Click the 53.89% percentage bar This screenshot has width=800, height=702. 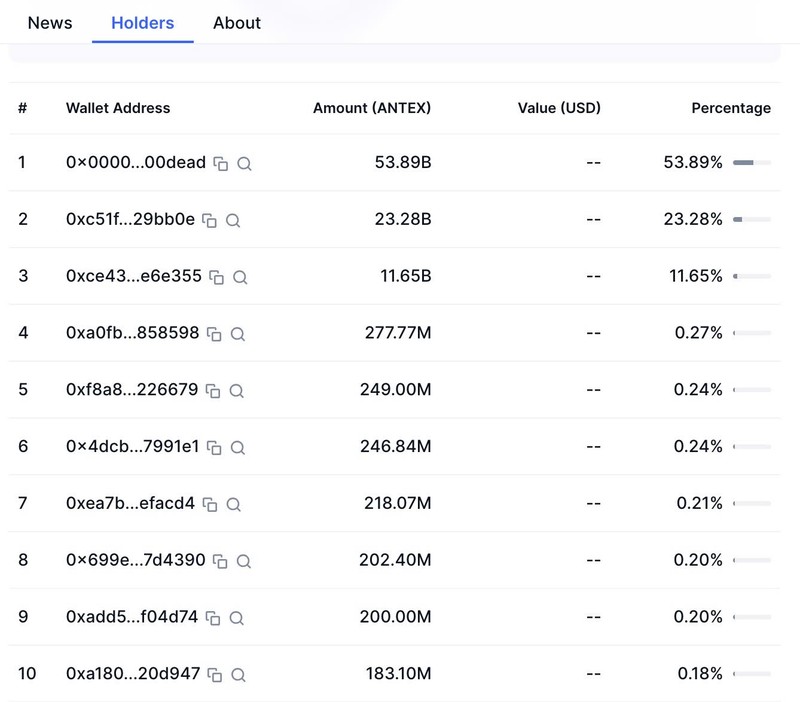click(751, 163)
